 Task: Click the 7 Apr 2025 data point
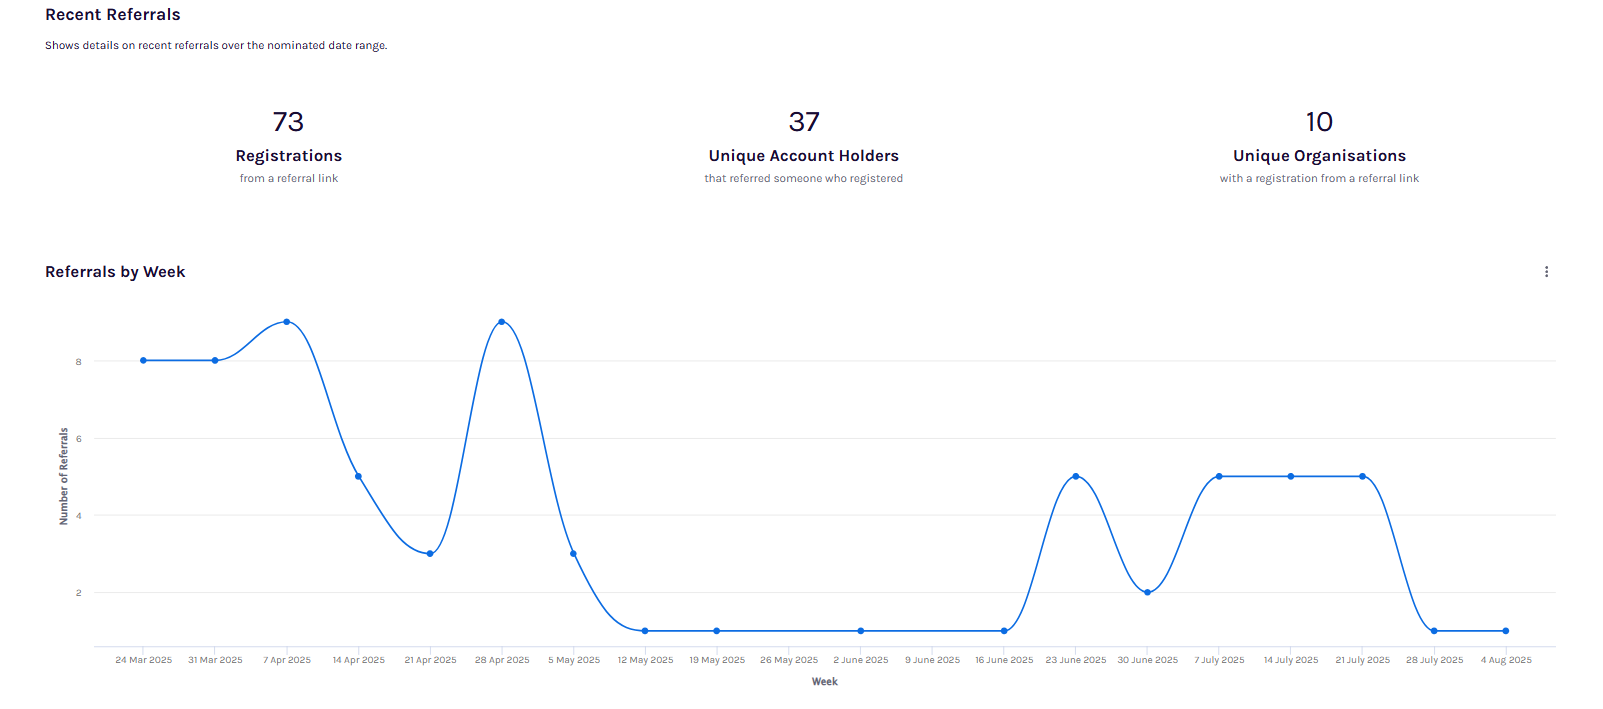[287, 322]
